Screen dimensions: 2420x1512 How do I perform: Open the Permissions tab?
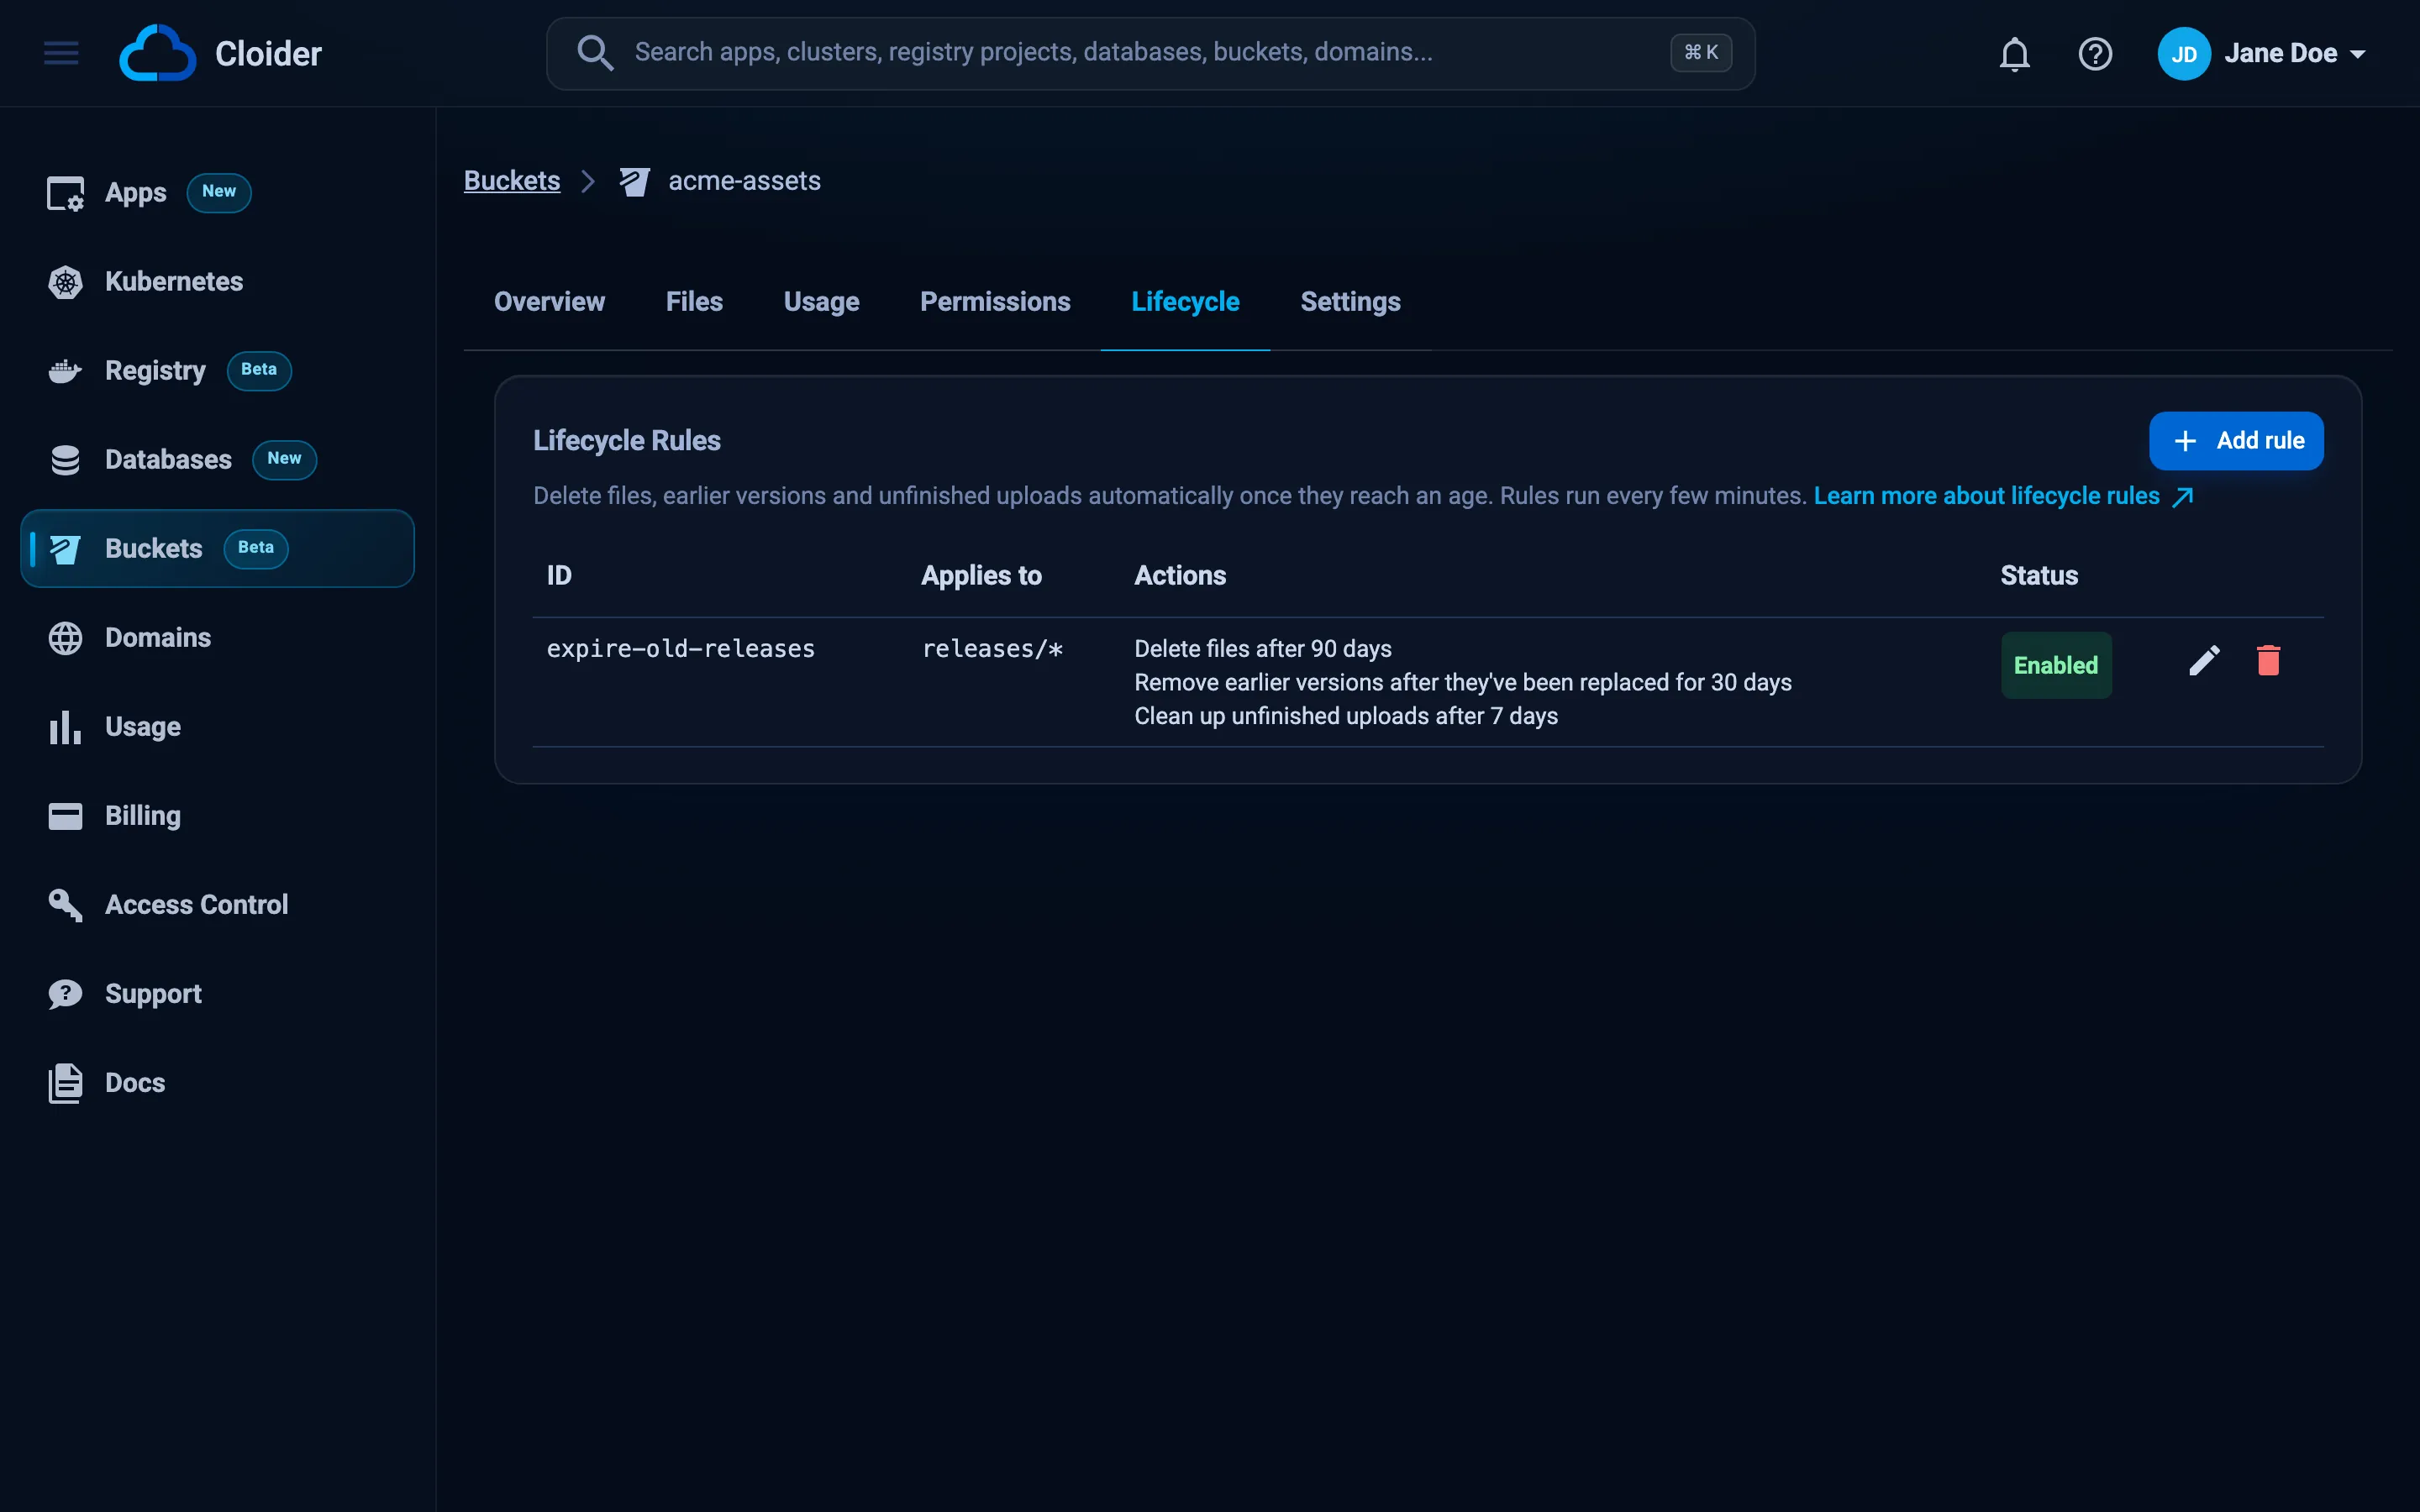pos(995,302)
